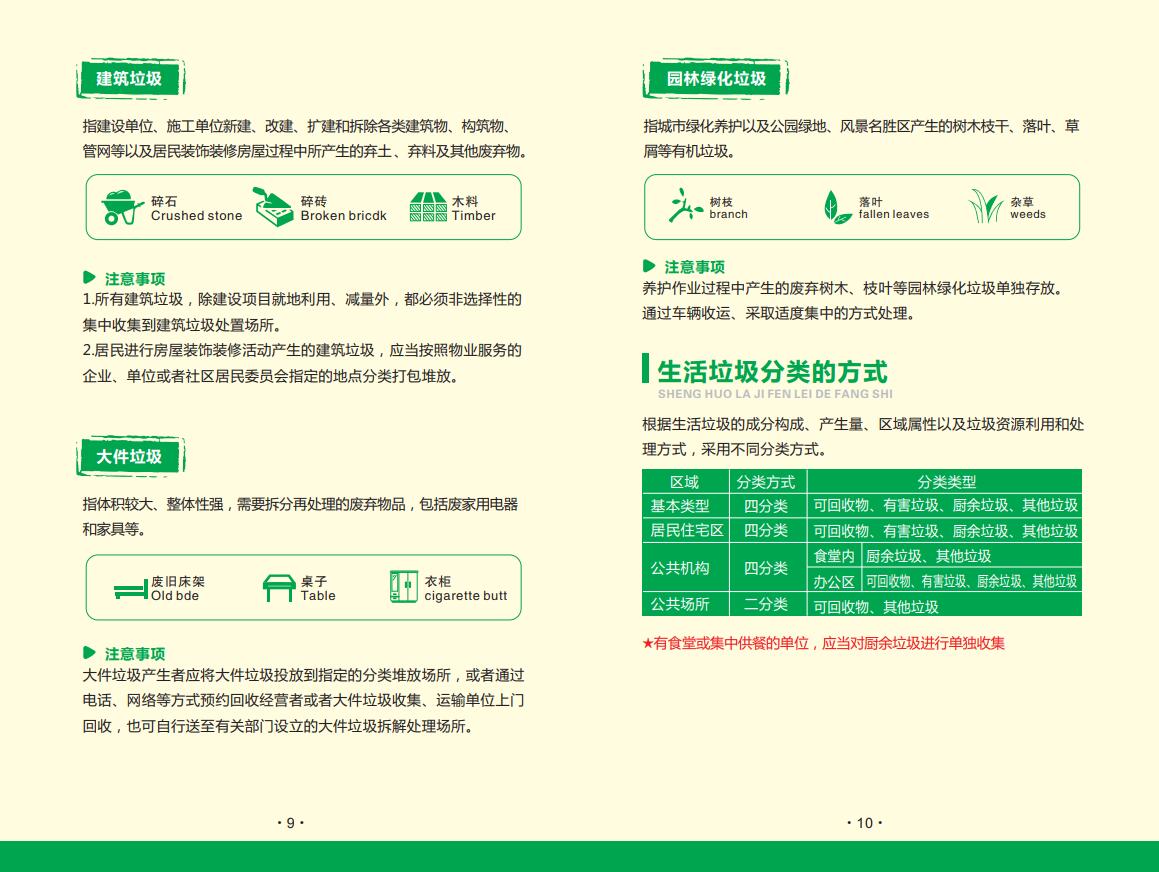
Task: Click the 建筑垃圾 section header badge
Action: 130,78
